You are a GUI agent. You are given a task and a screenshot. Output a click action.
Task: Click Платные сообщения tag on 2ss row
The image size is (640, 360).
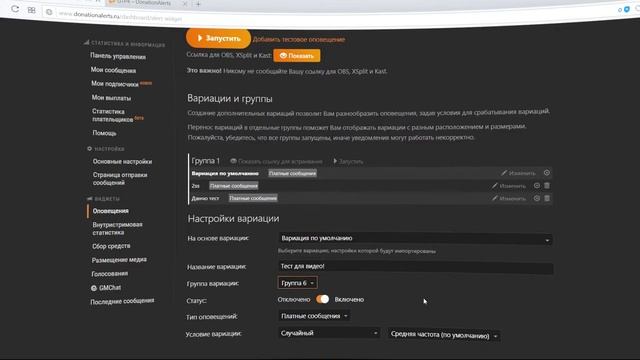point(233,186)
